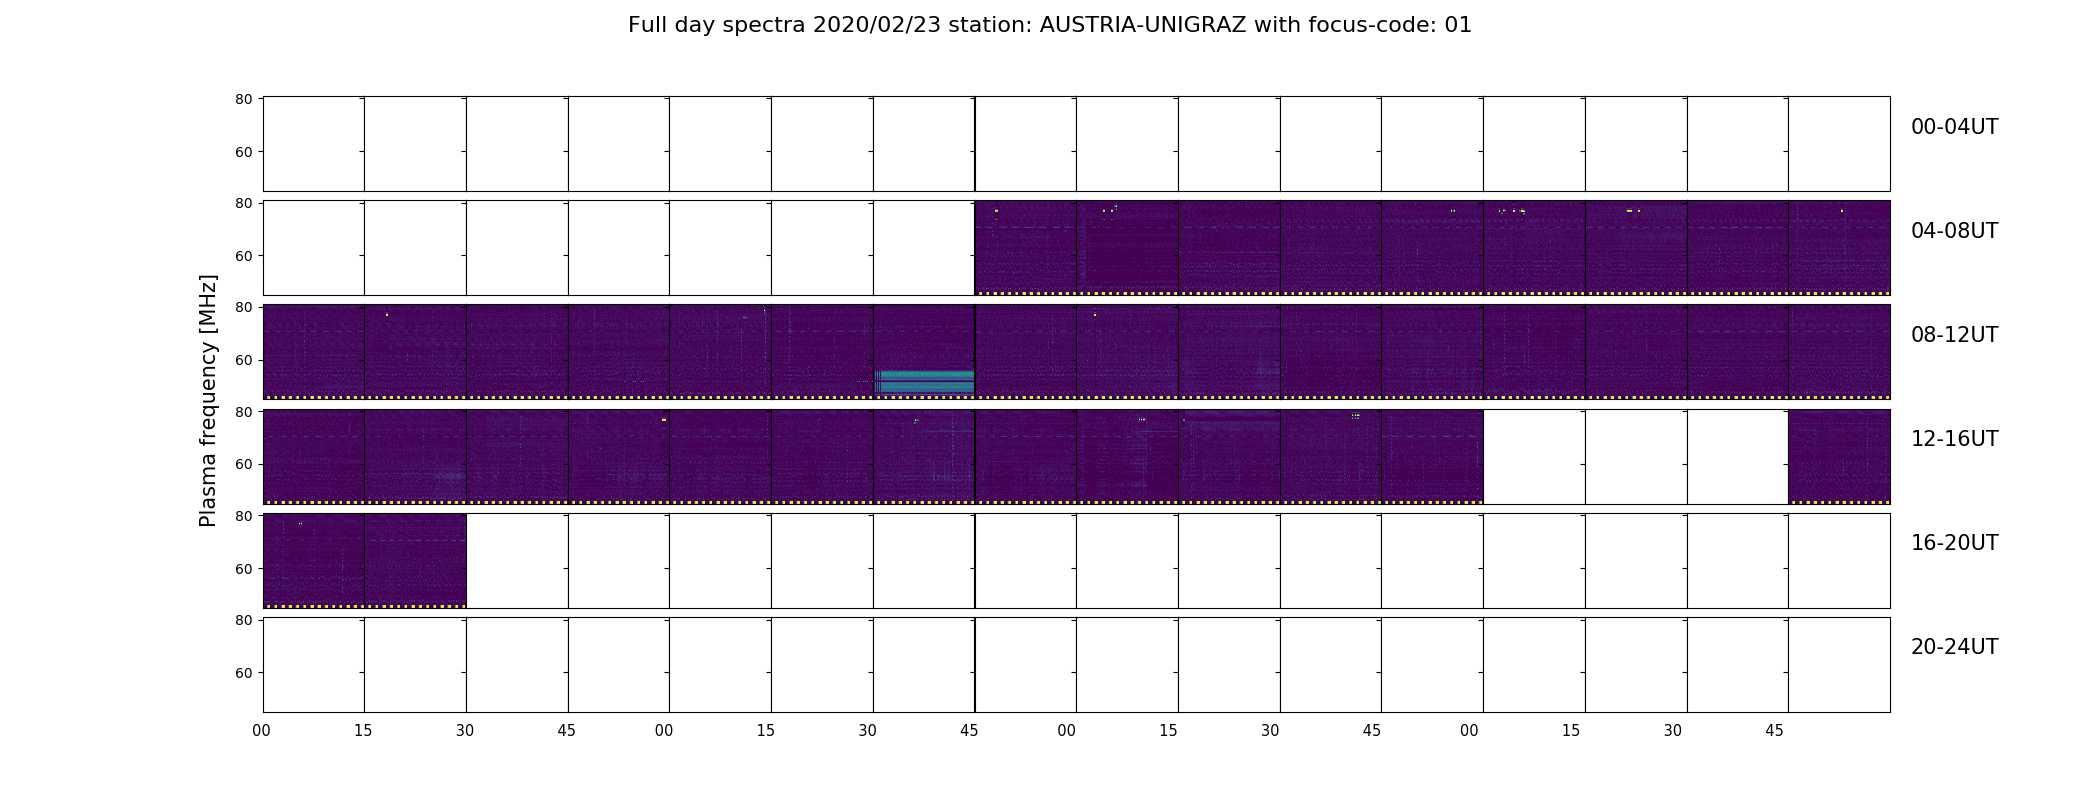
Task: Select the "12-16UT" row label
Action: [1954, 439]
